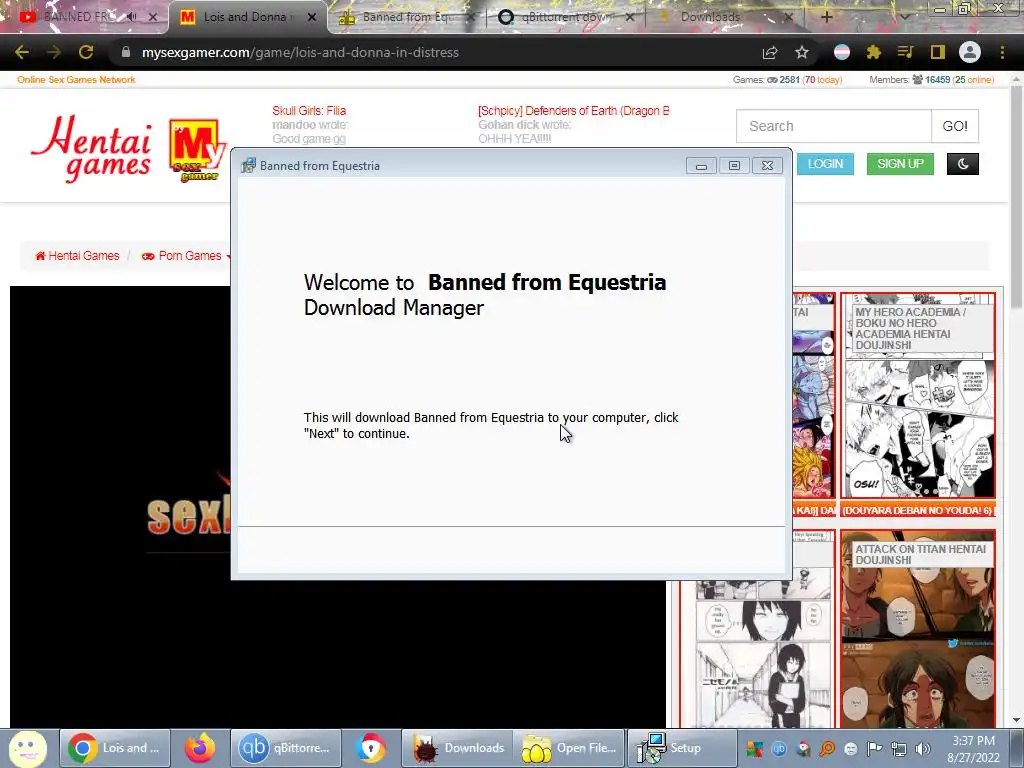Open a new browser tab
This screenshot has width=1024, height=768.
(x=826, y=17)
